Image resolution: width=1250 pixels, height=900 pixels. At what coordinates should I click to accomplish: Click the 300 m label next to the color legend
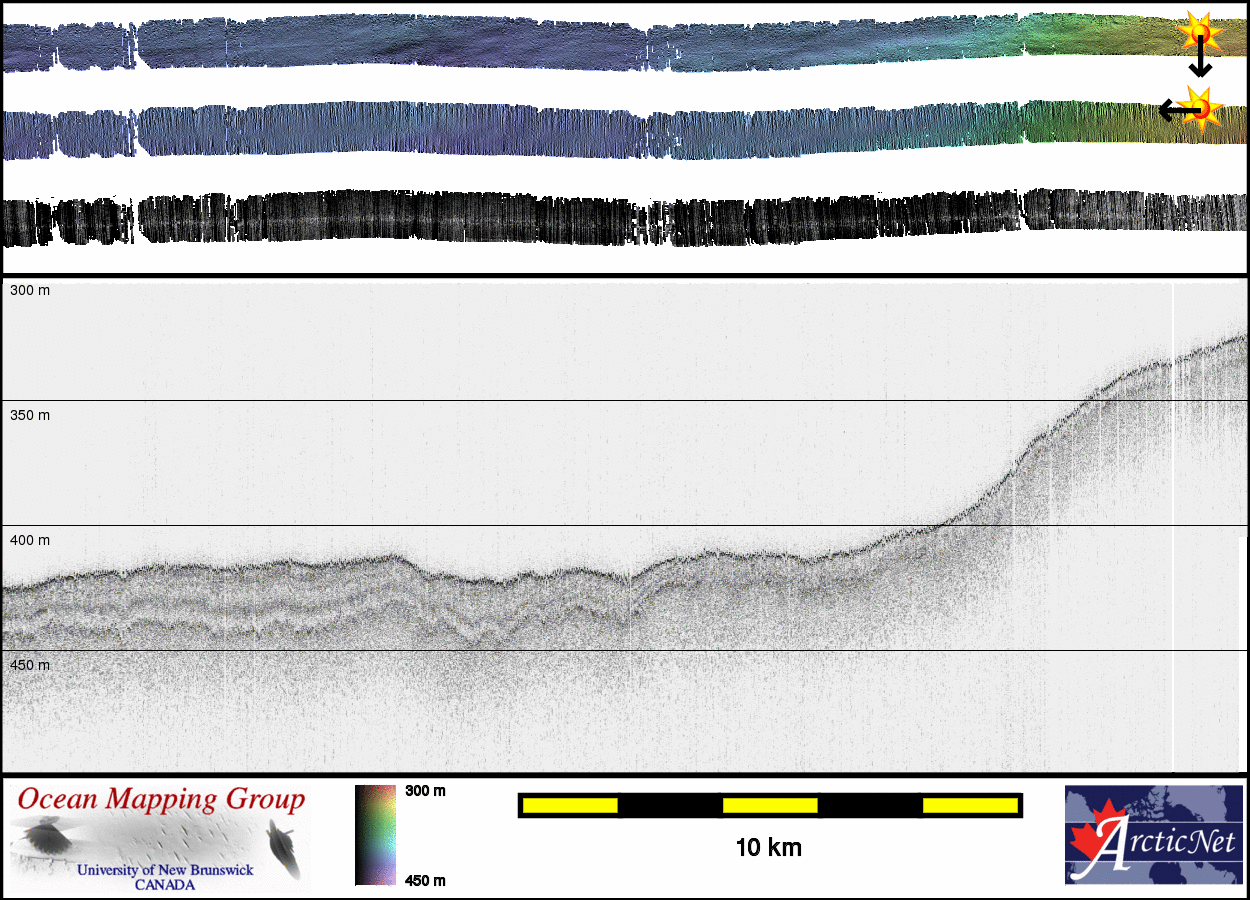point(425,791)
